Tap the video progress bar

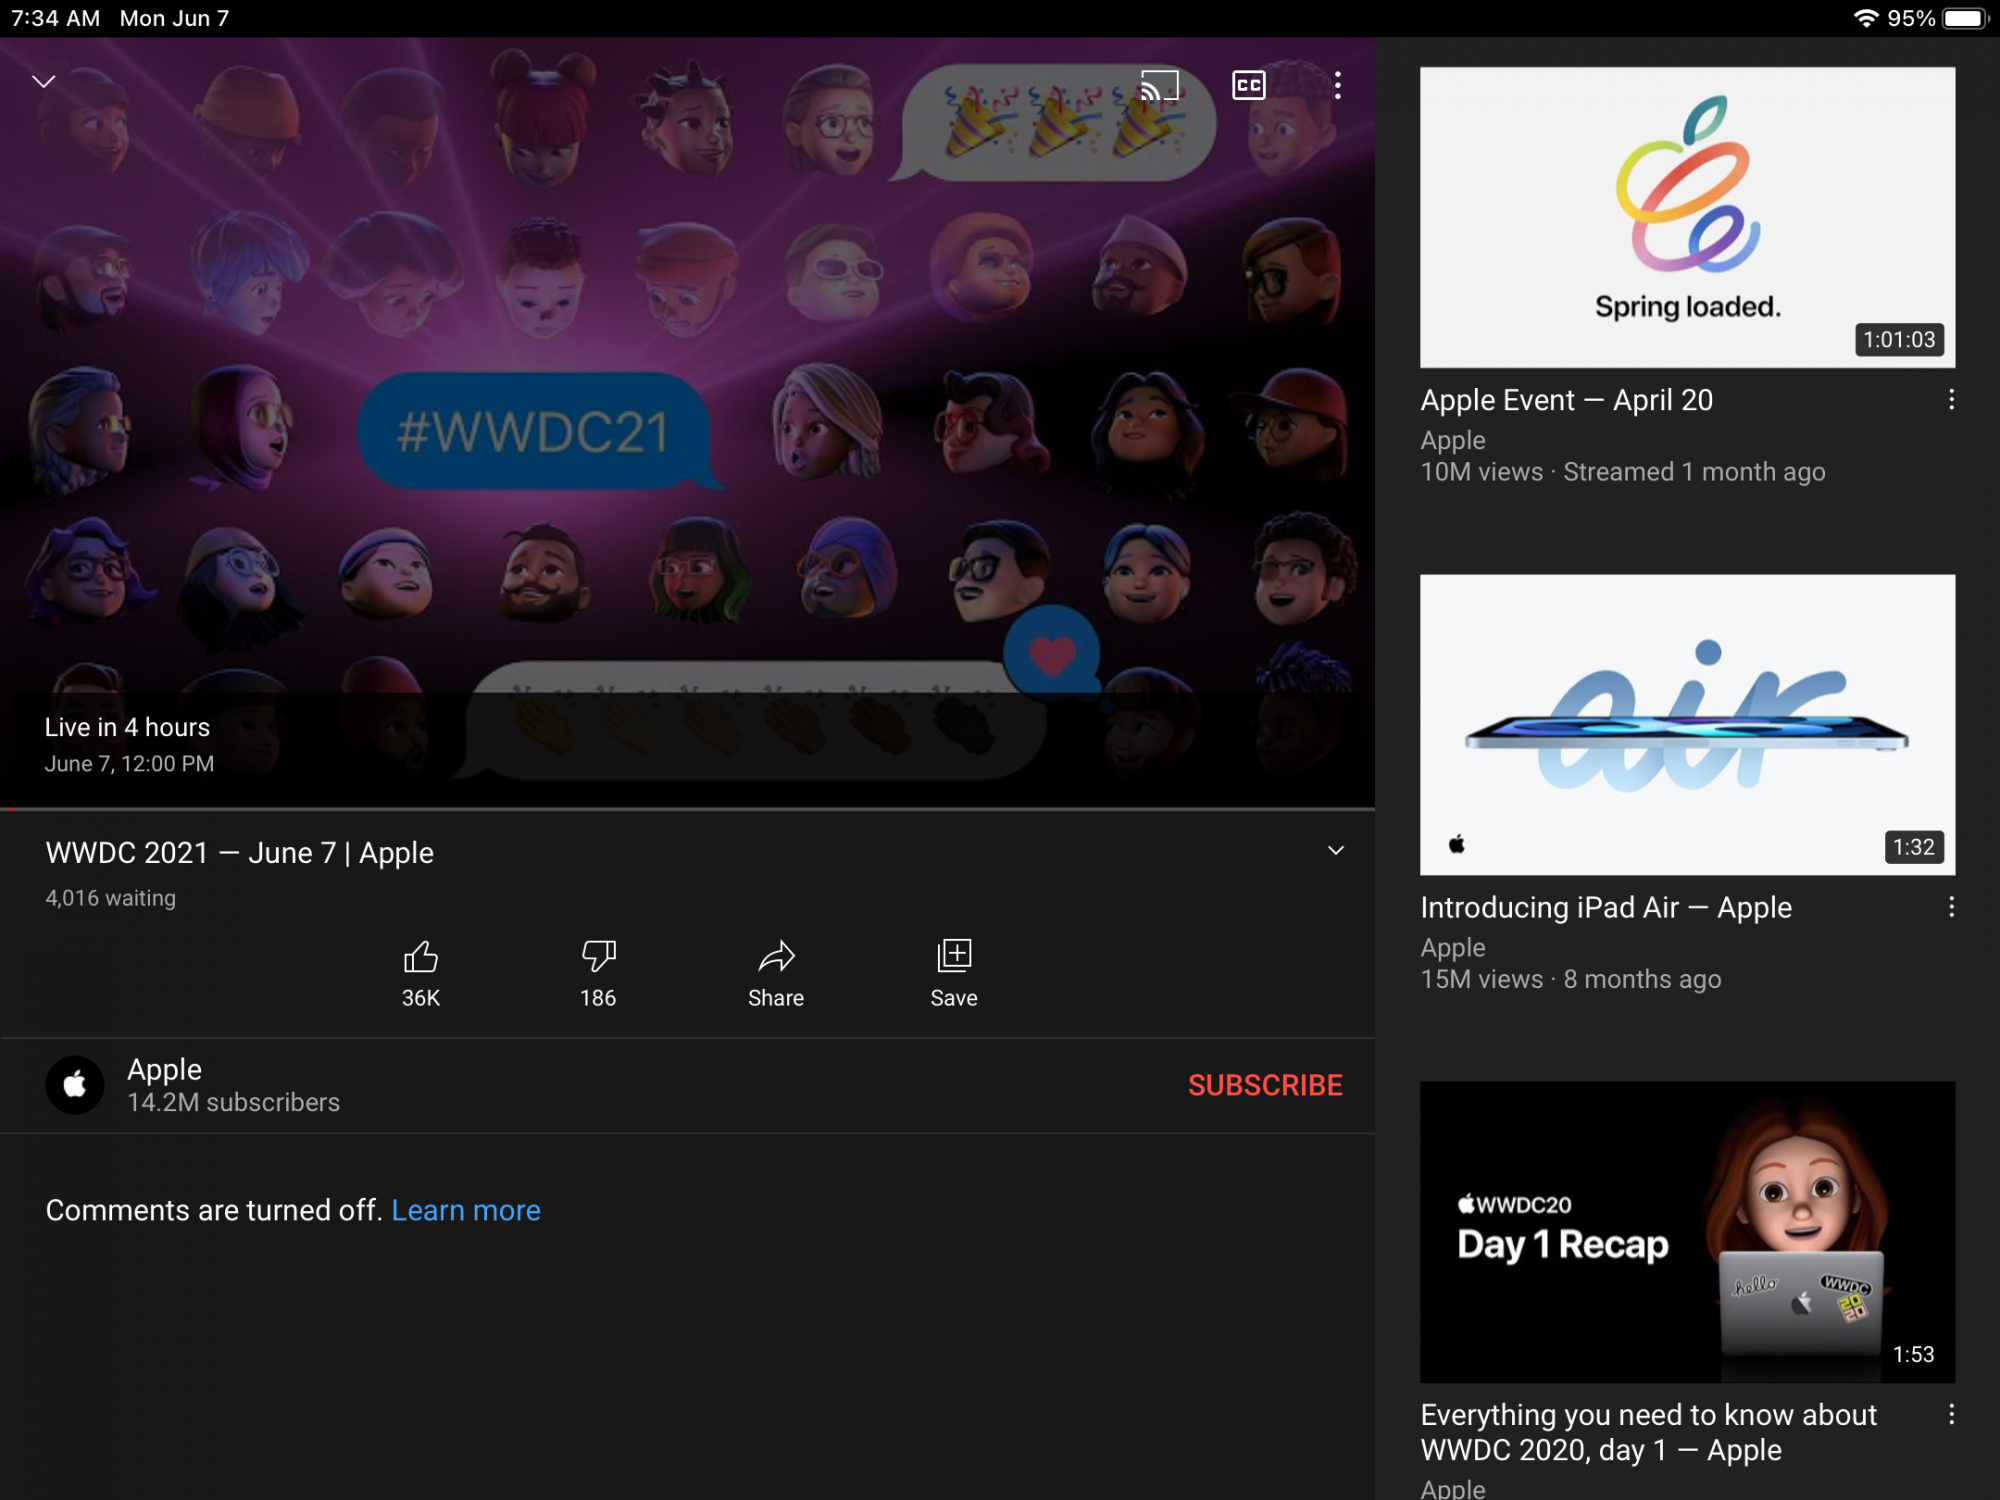point(687,808)
